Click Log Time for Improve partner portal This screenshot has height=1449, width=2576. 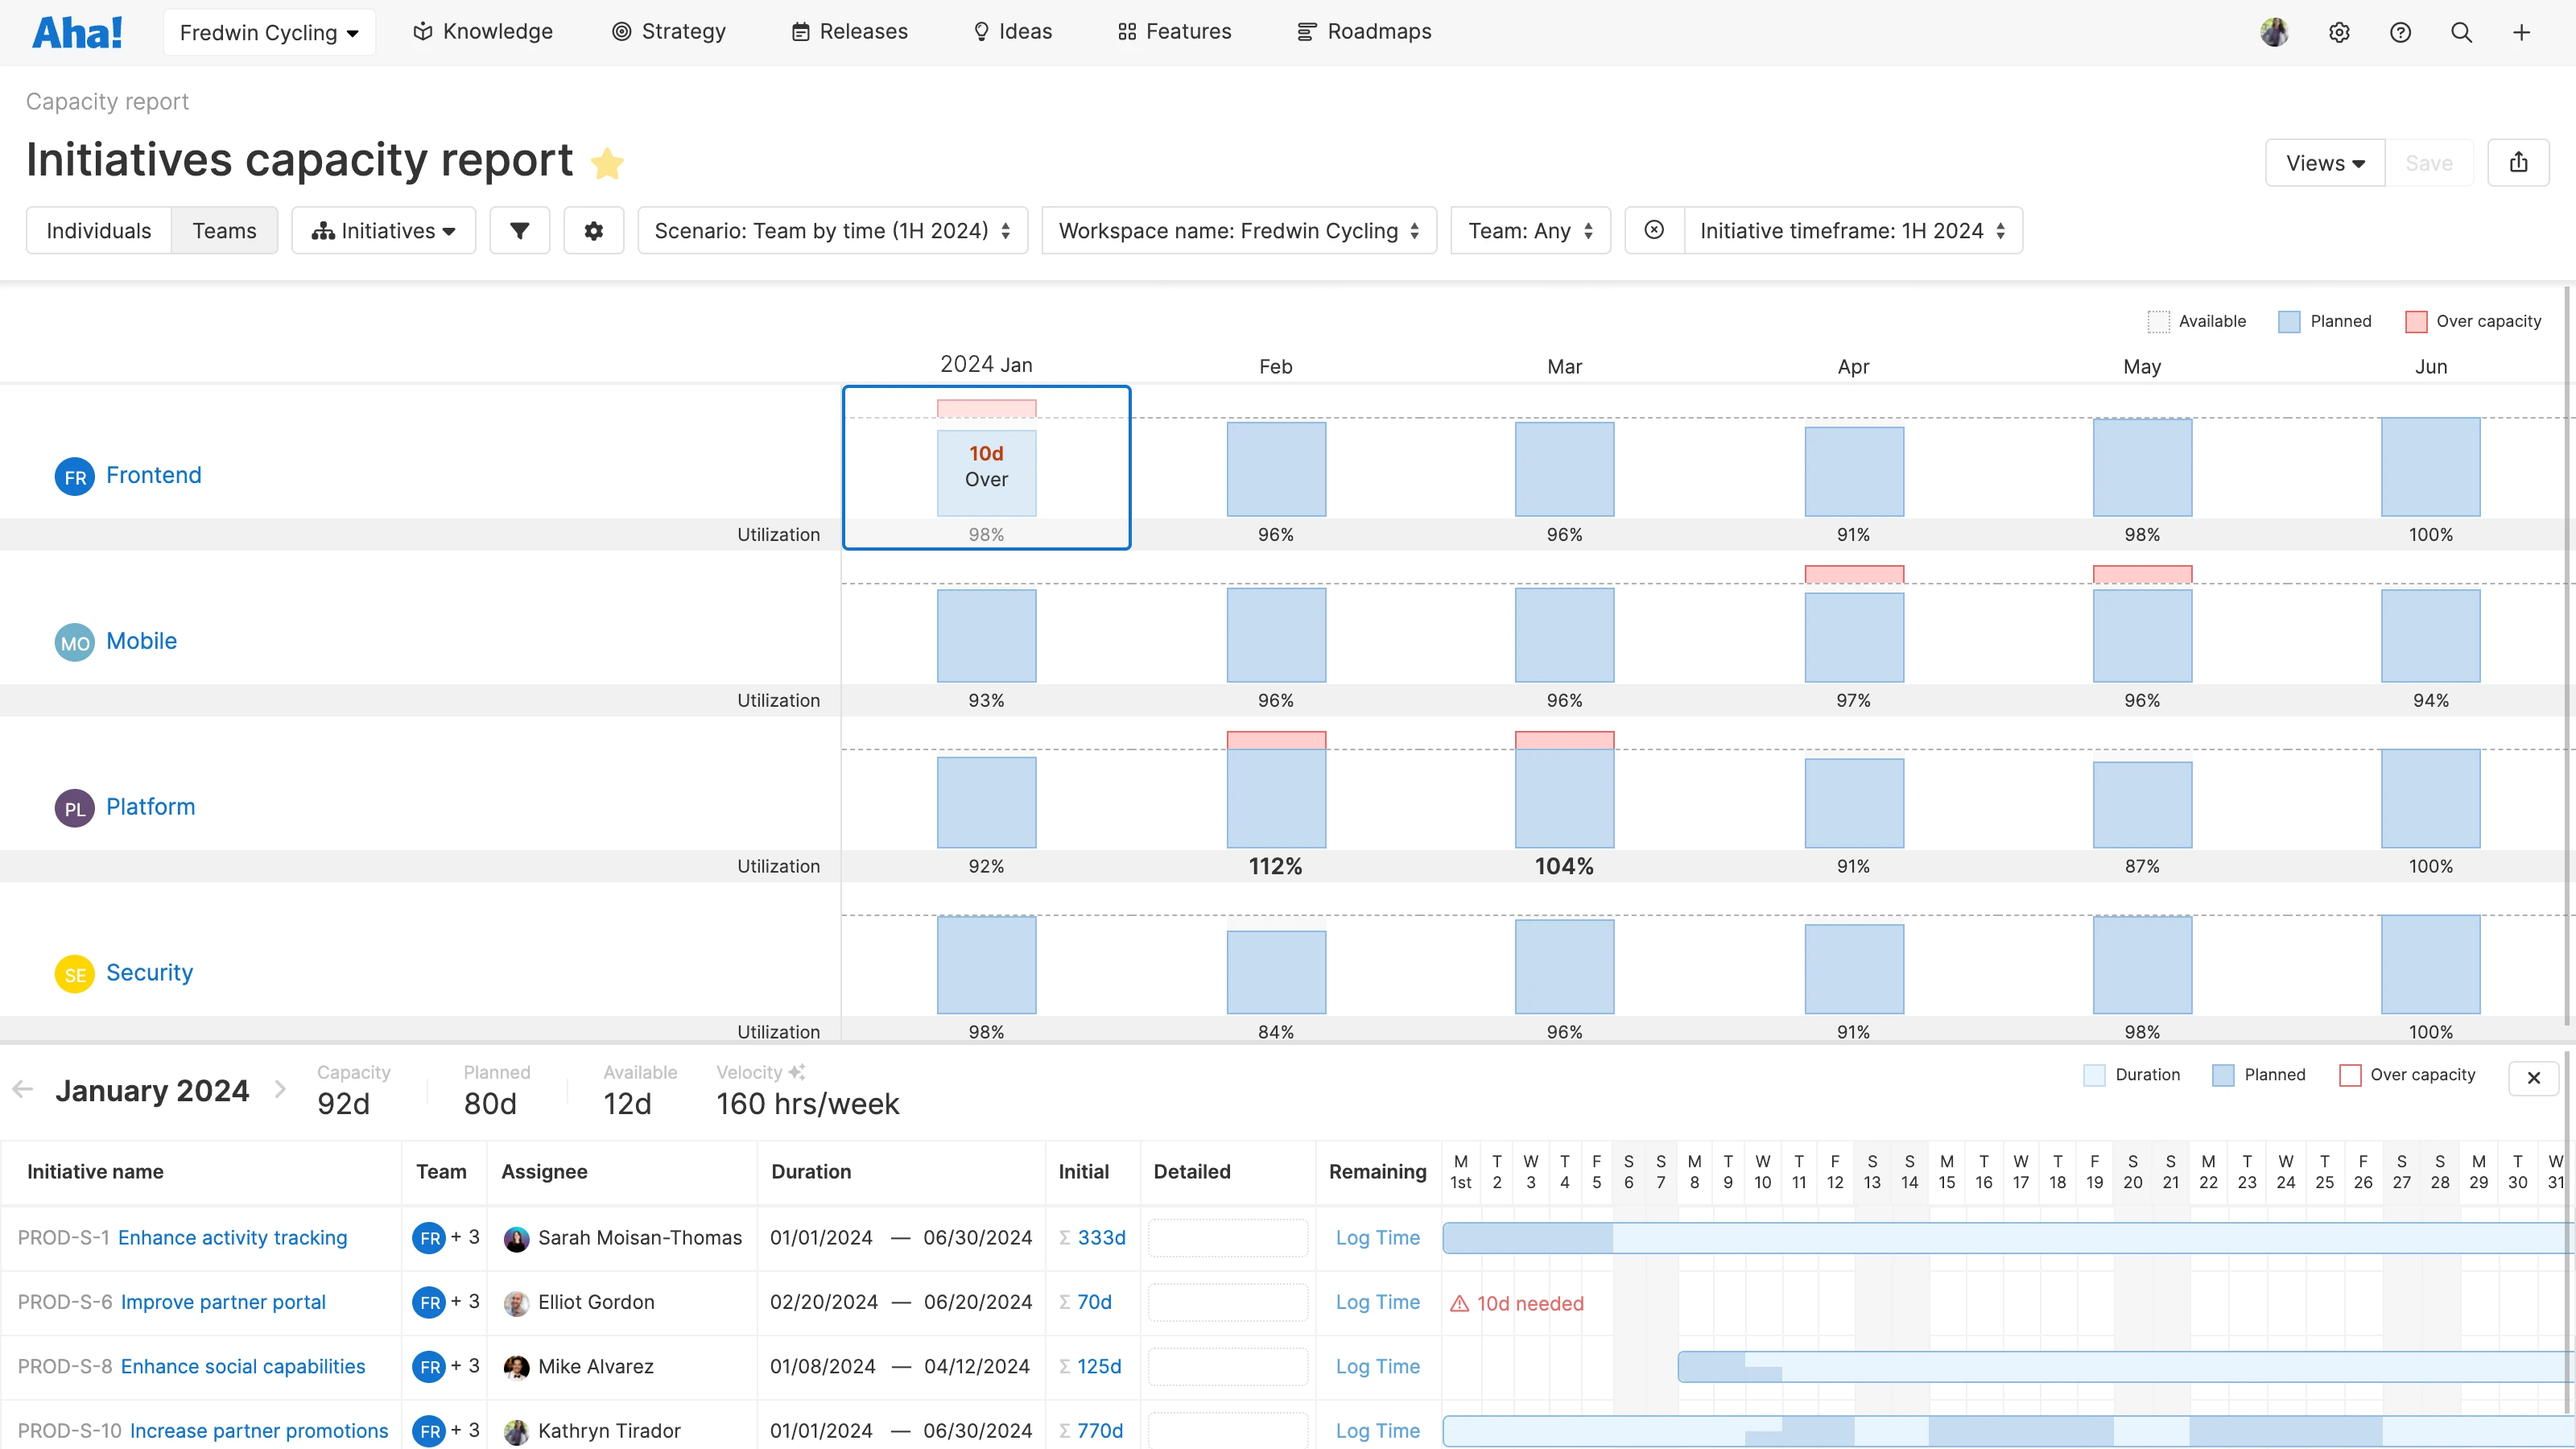(1377, 1301)
